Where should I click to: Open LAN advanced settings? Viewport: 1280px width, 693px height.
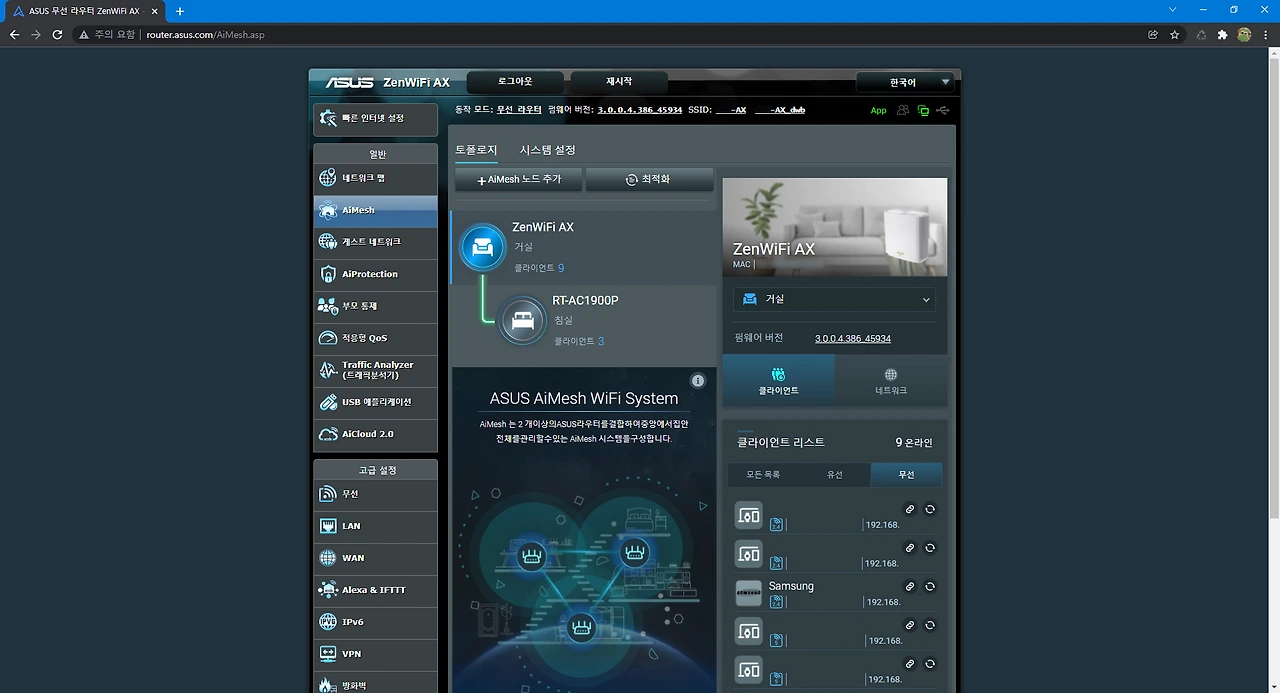pos(375,526)
